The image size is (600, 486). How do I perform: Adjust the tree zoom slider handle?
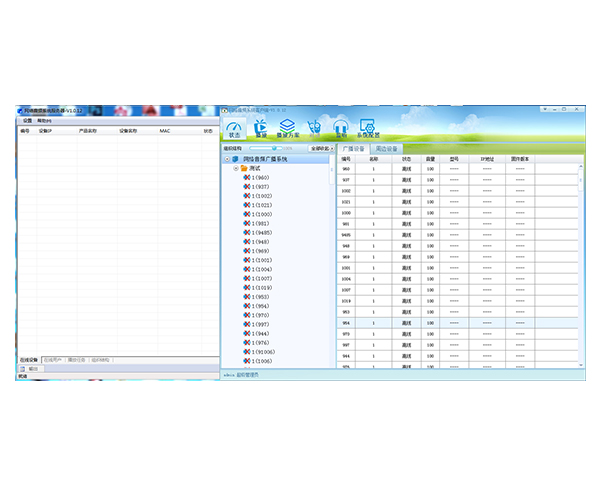pos(274,148)
